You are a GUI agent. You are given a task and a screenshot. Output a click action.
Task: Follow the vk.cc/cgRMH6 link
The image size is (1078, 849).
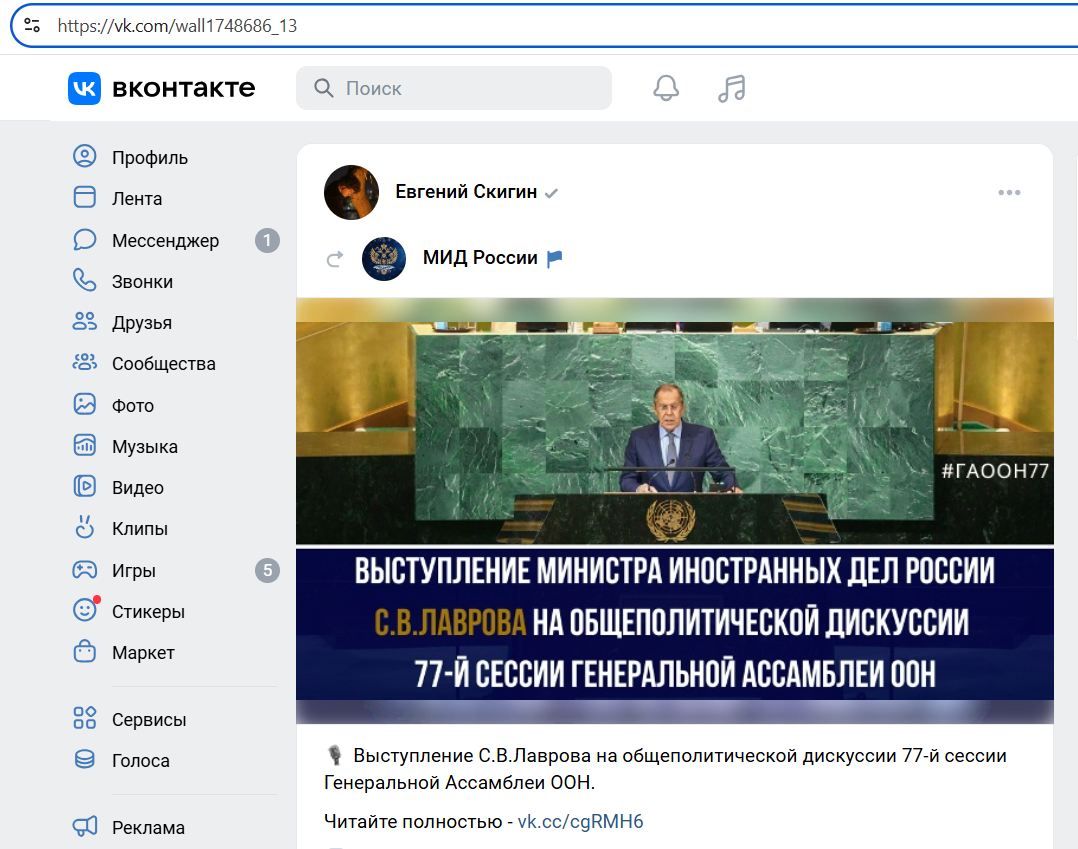pyautogui.click(x=580, y=822)
